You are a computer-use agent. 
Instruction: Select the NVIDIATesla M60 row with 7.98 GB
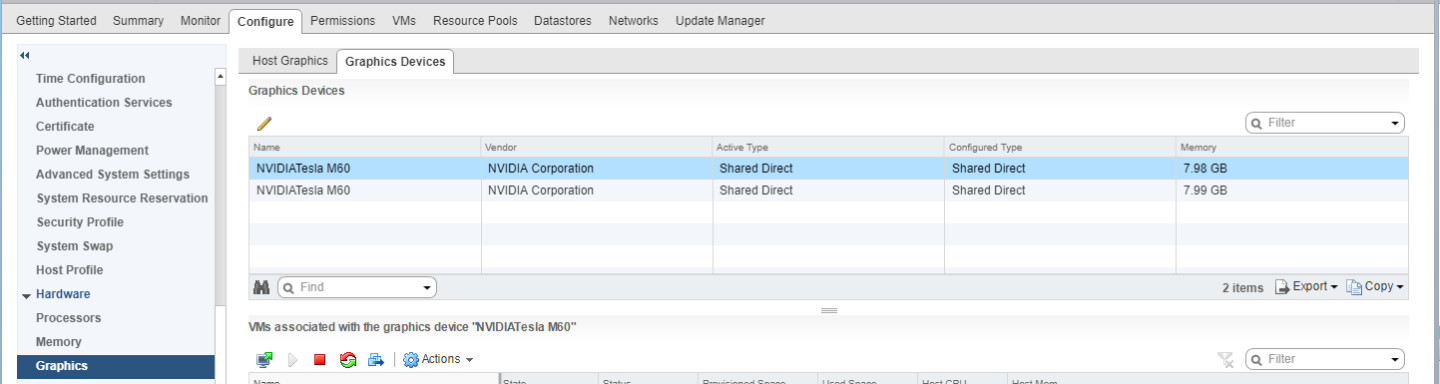828,168
